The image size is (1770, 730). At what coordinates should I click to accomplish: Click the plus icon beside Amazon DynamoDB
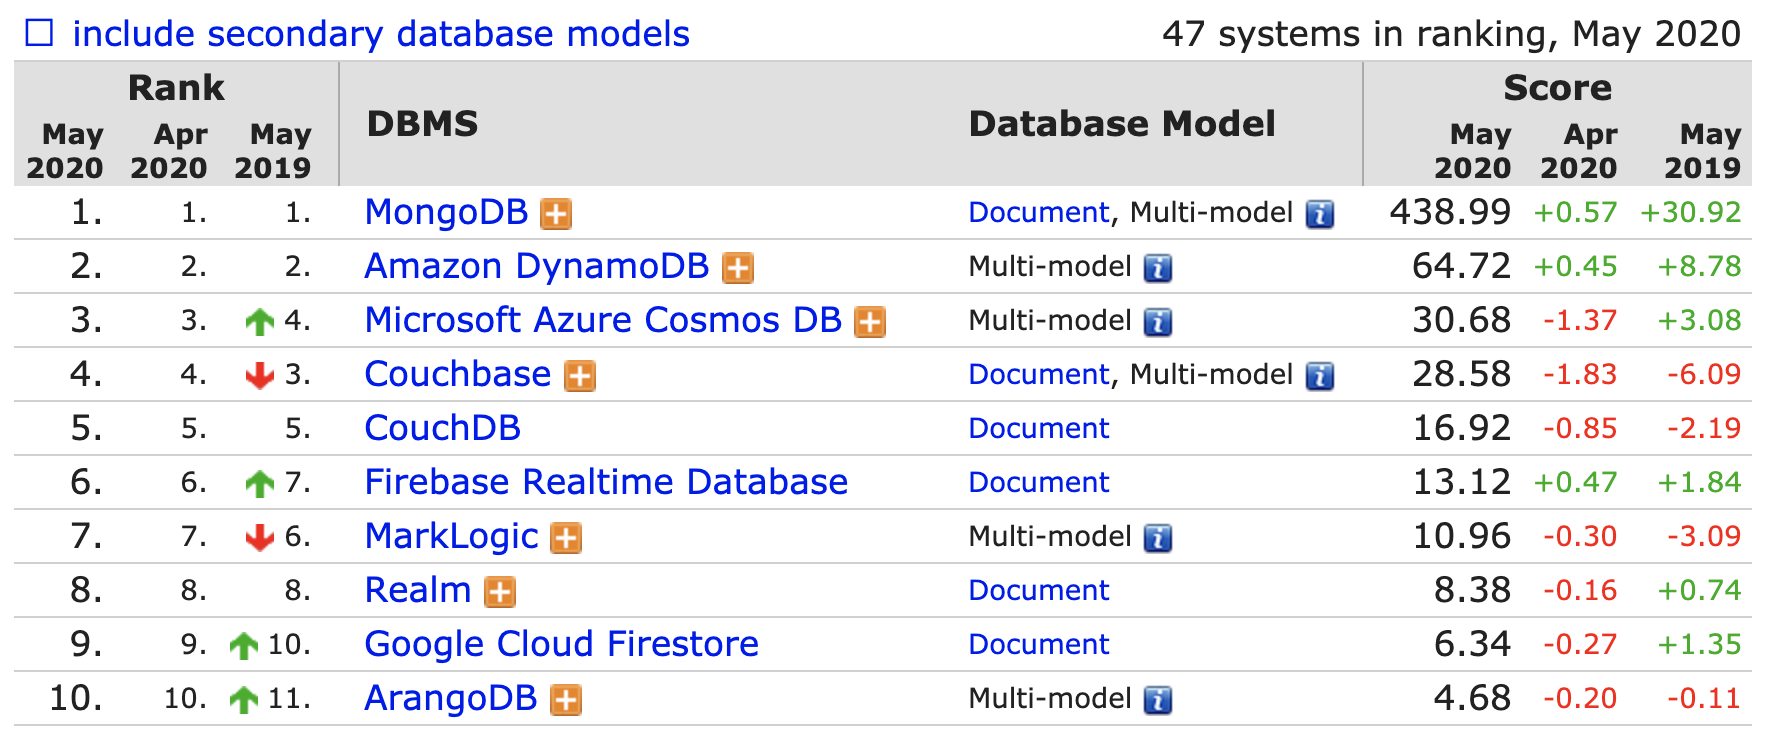(738, 268)
